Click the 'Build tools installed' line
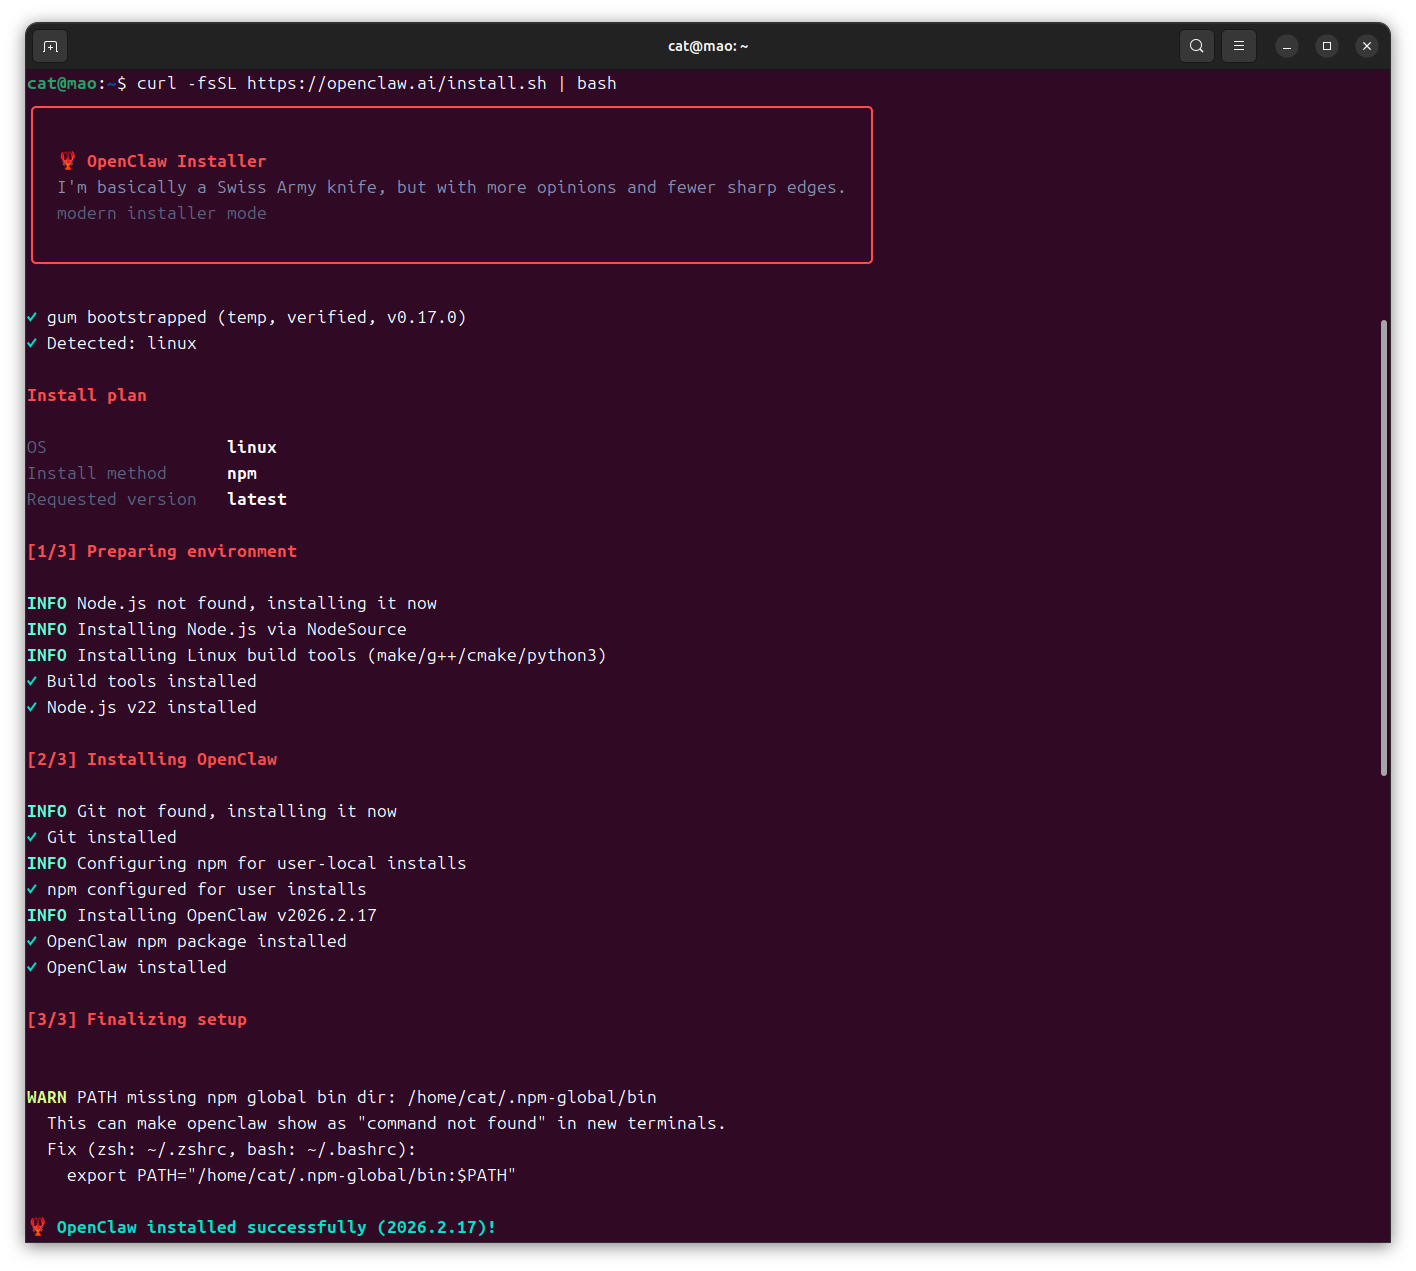This screenshot has height=1271, width=1416. click(x=142, y=681)
